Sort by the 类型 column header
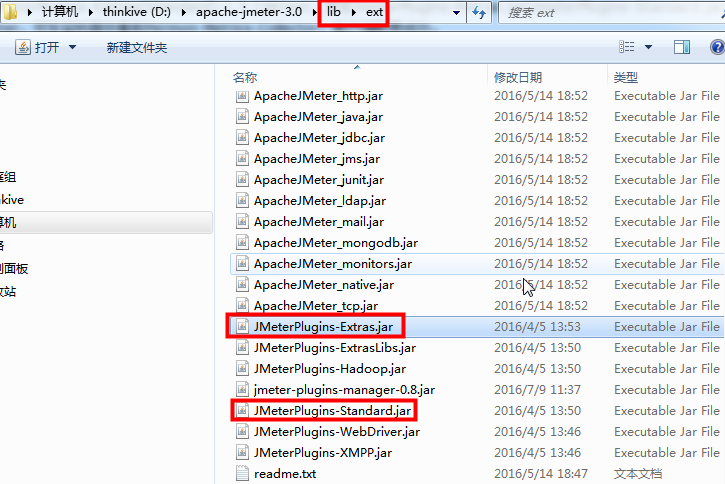 pos(626,77)
